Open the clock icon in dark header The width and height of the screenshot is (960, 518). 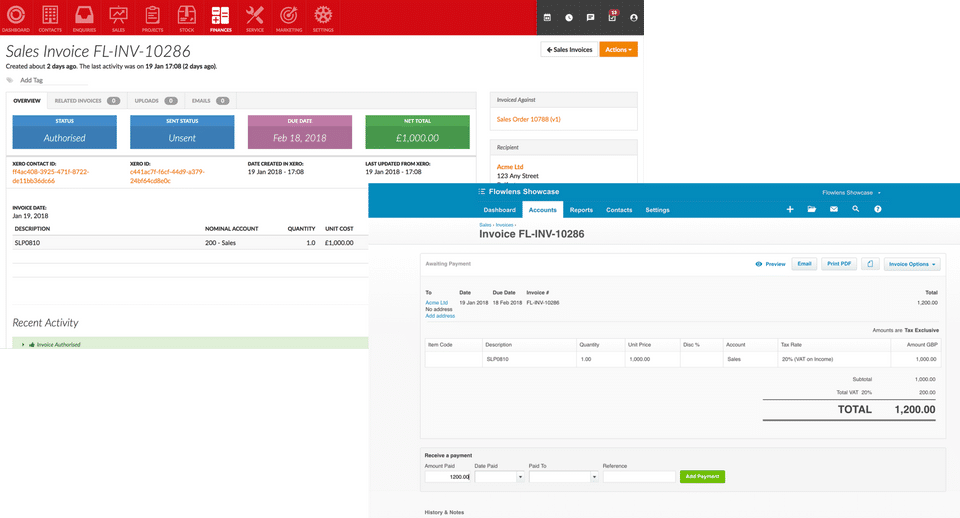[569, 18]
